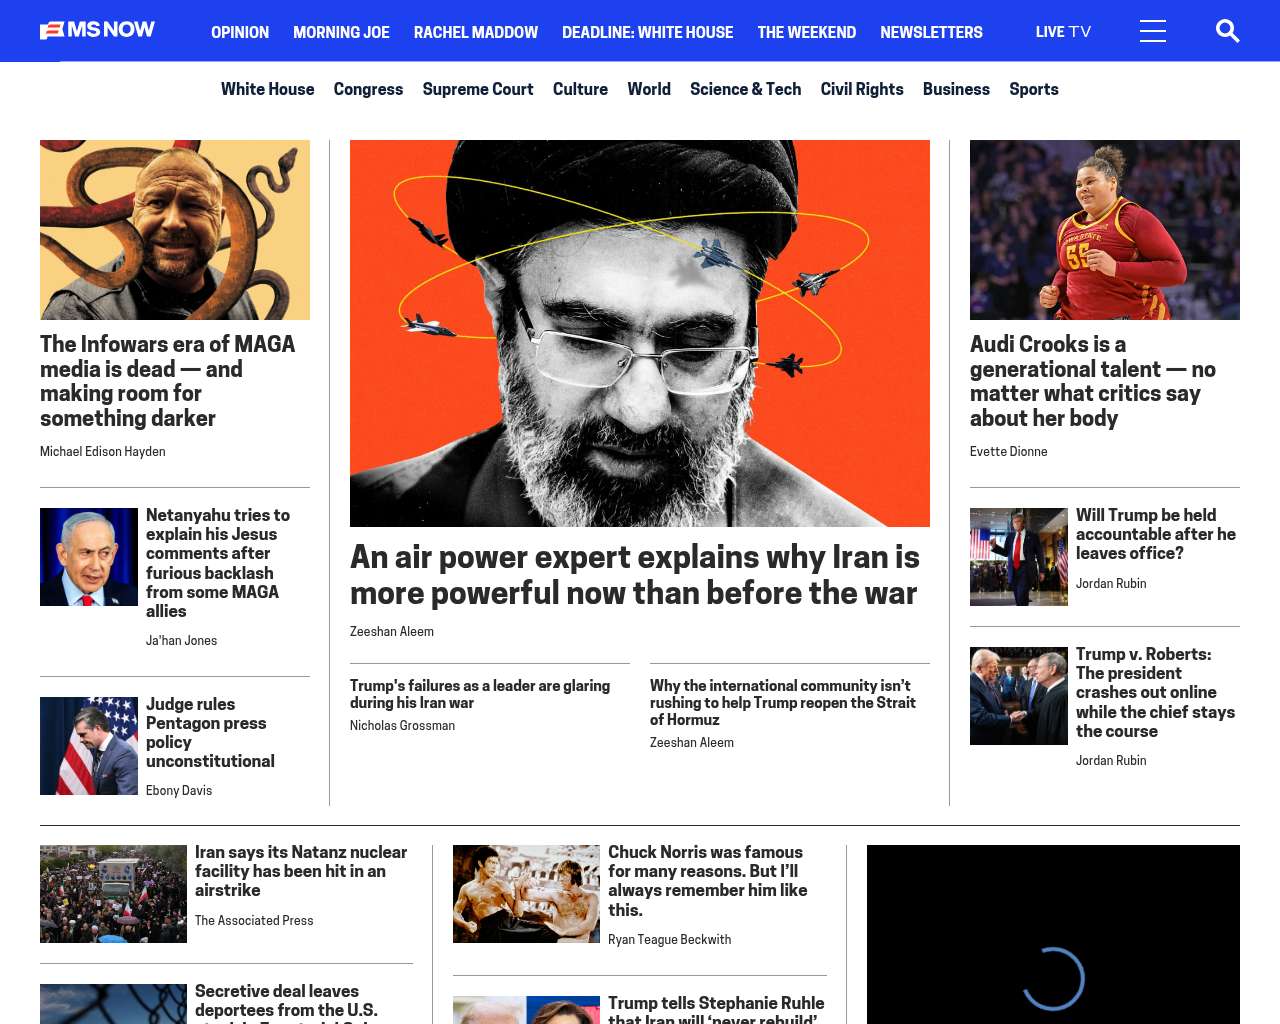Read the Chuck Norris remembrance story
1280x1024 pixels.
(708, 881)
